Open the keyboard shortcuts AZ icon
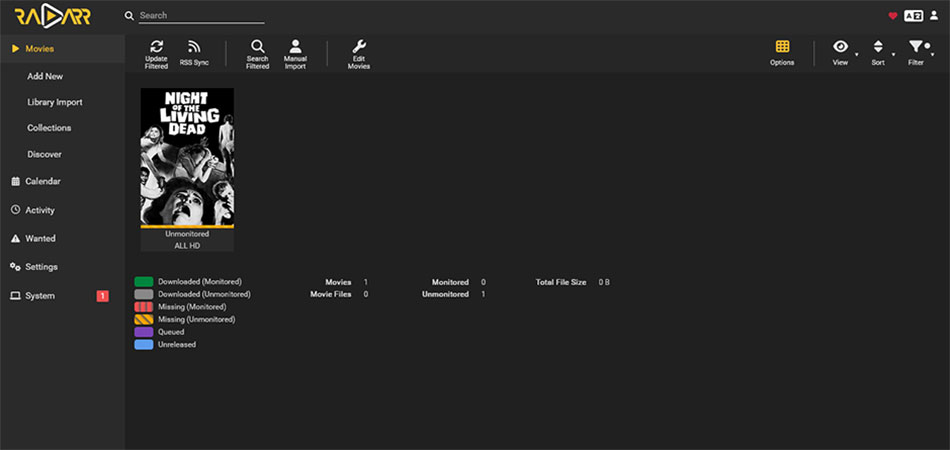The width and height of the screenshot is (950, 450). (913, 16)
